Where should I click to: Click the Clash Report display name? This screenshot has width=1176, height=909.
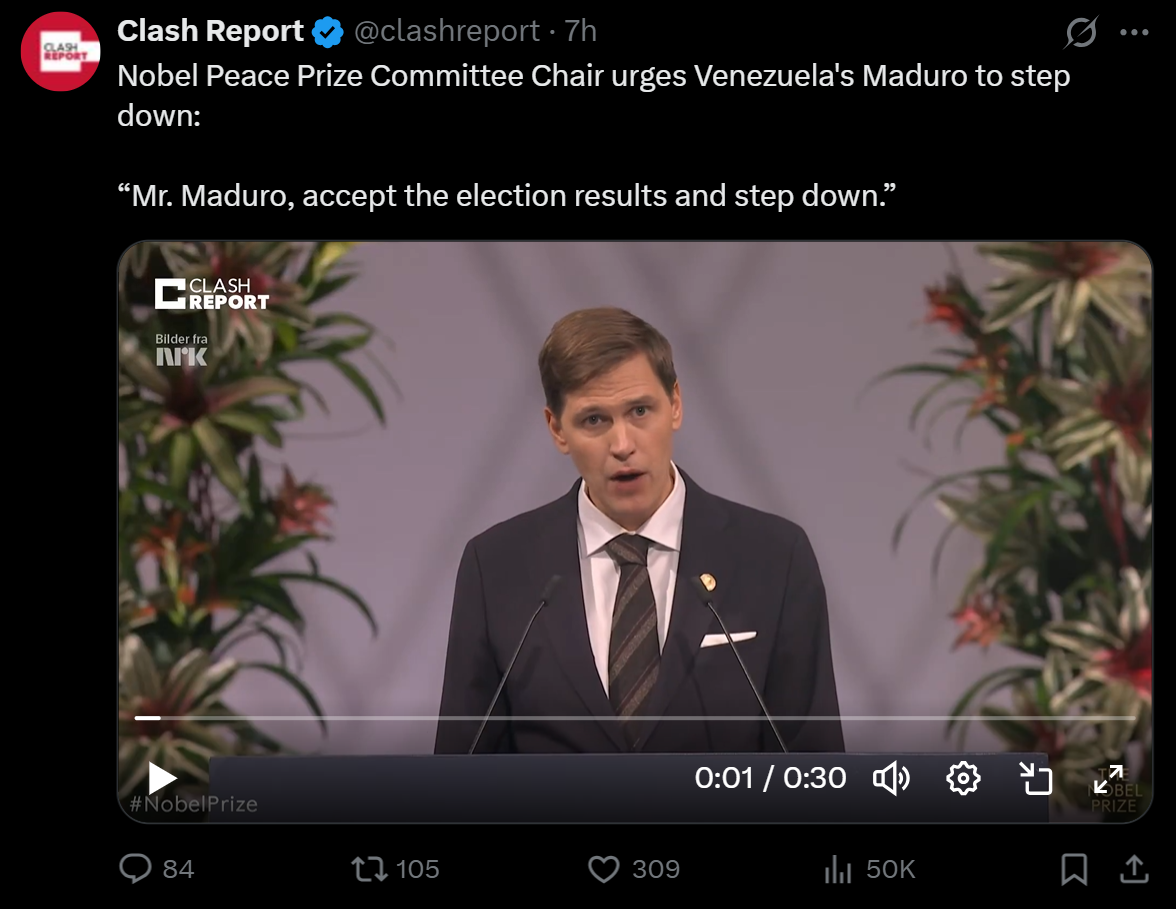210,32
